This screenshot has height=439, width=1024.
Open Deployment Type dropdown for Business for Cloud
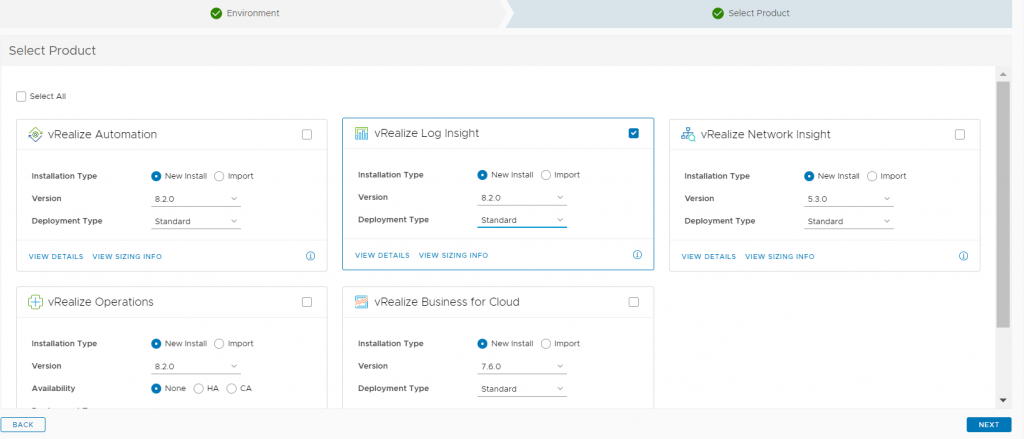tap(522, 389)
